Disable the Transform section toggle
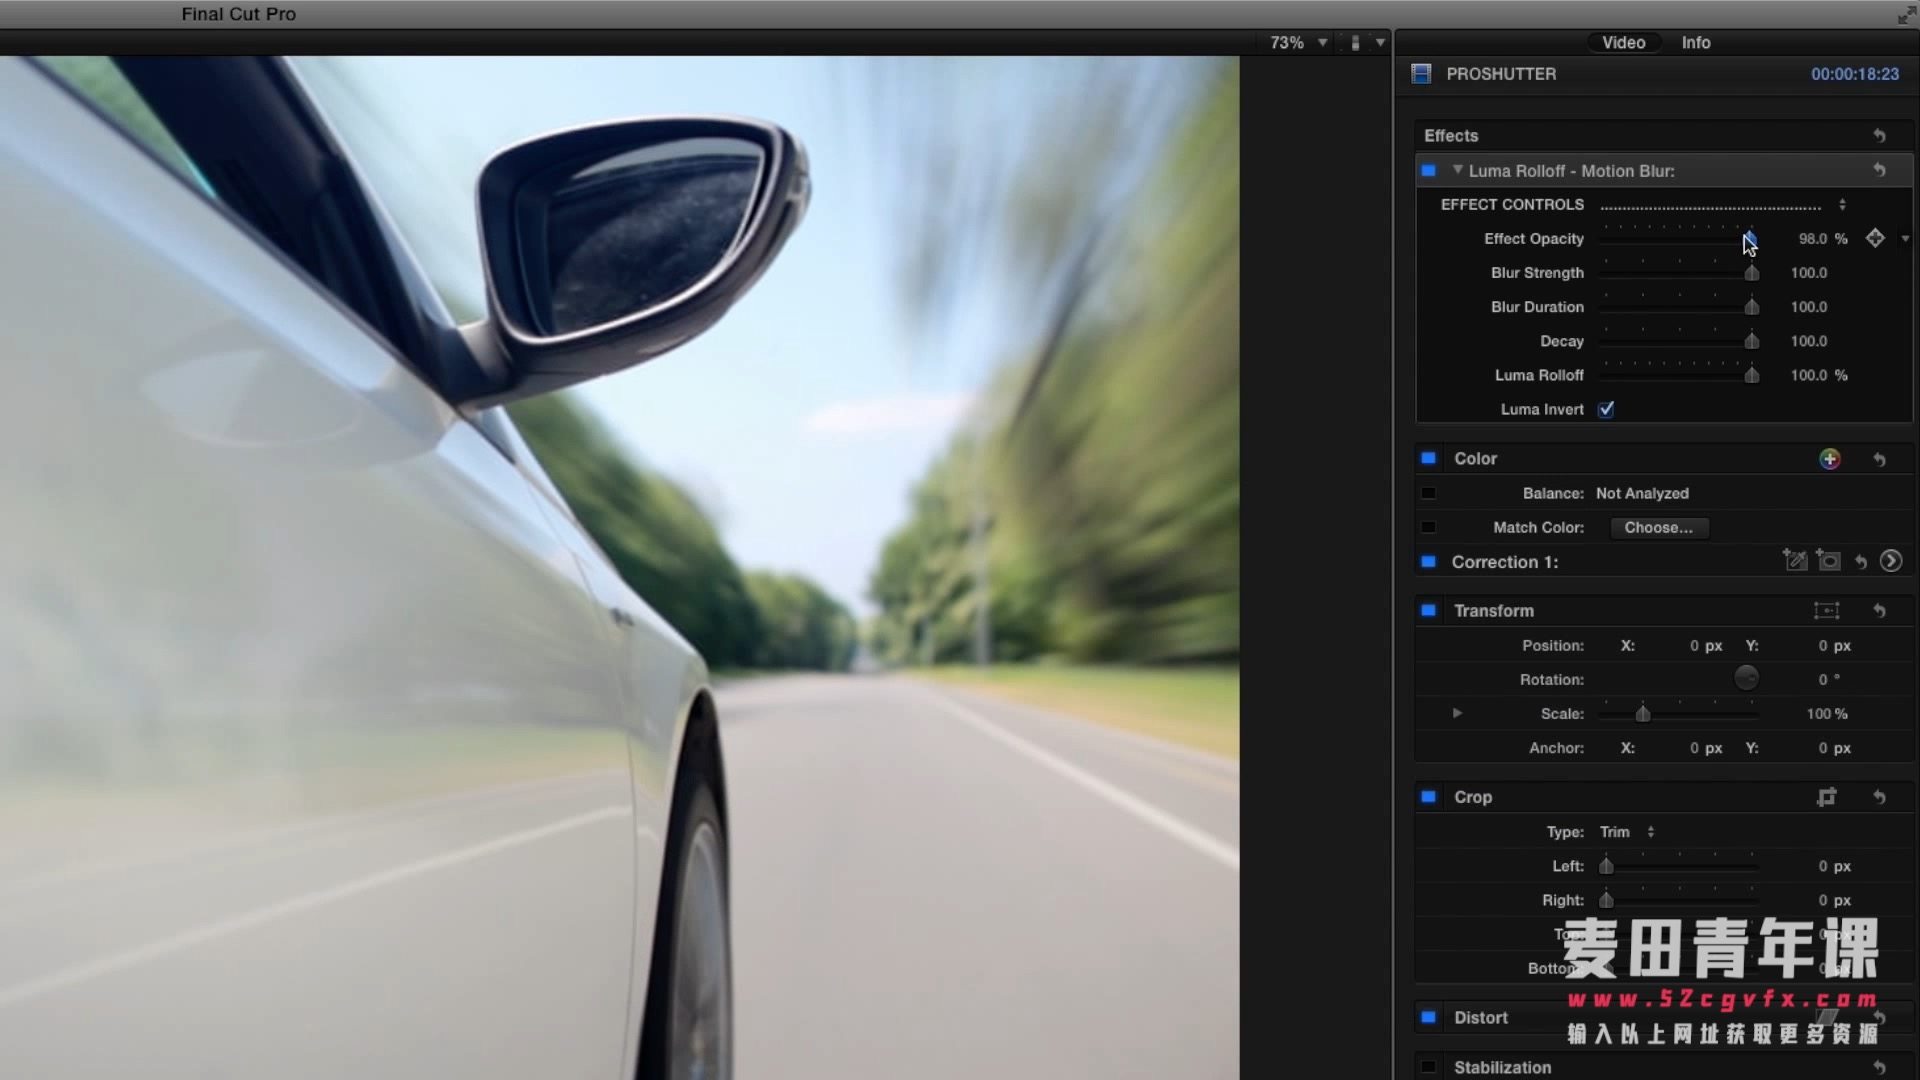The image size is (1920, 1080). [x=1428, y=611]
